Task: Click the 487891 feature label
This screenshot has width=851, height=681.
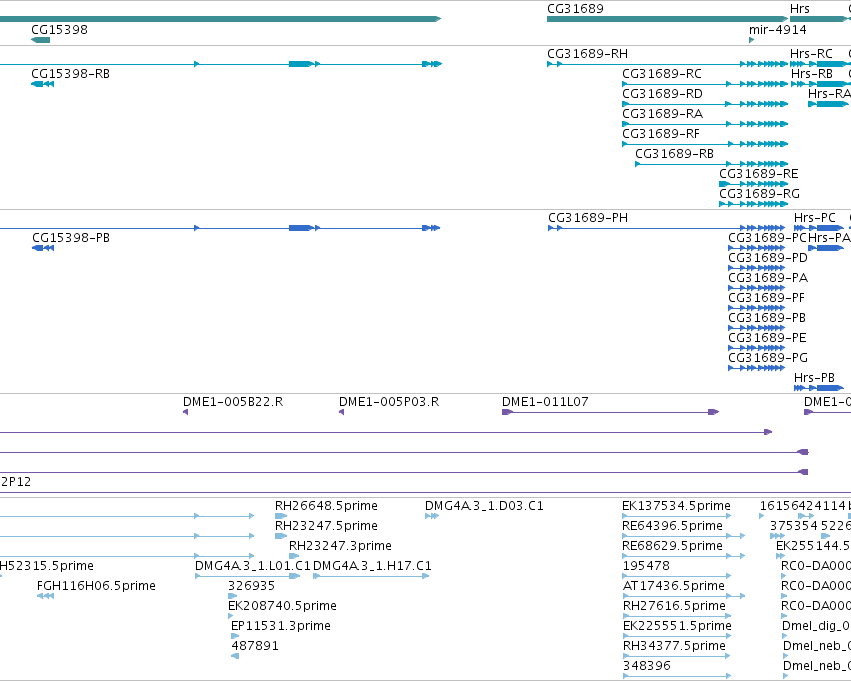Action: pos(255,646)
